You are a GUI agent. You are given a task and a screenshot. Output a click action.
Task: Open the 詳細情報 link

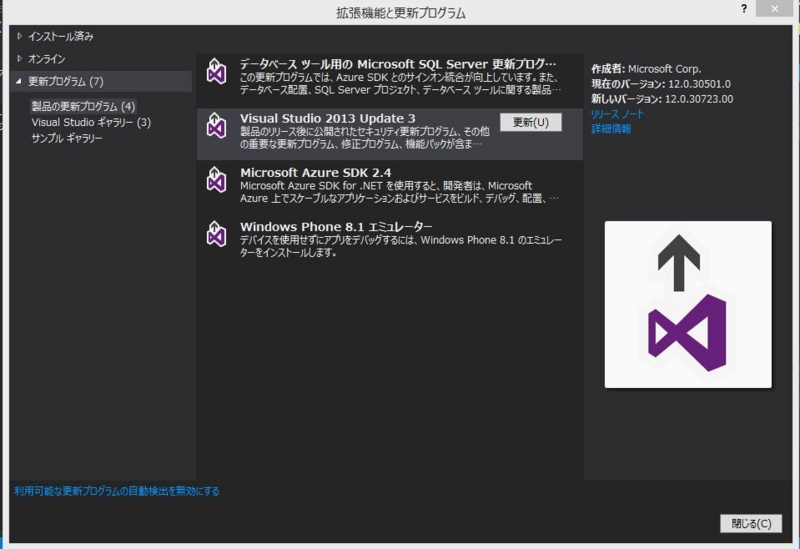pyautogui.click(x=611, y=129)
